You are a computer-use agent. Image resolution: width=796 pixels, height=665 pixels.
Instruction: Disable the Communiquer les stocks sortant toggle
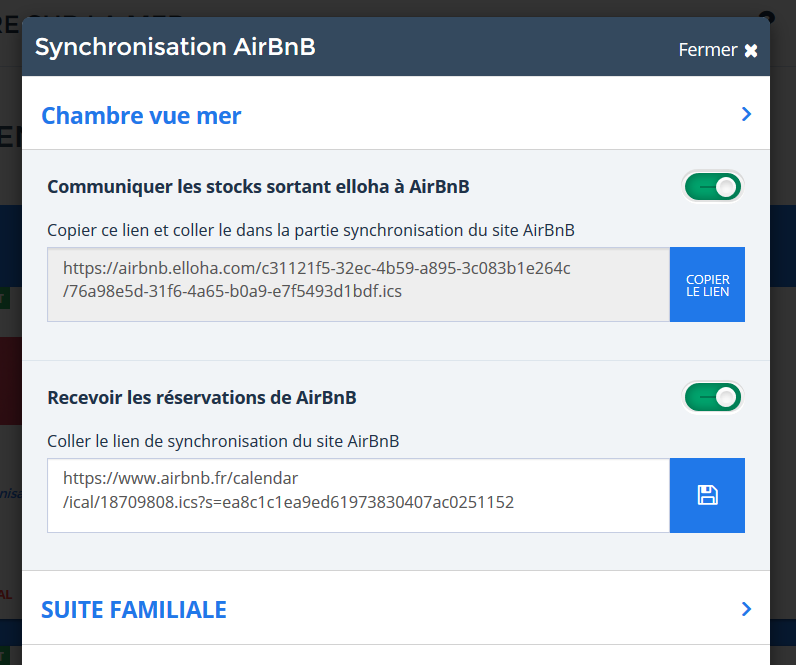coord(713,187)
